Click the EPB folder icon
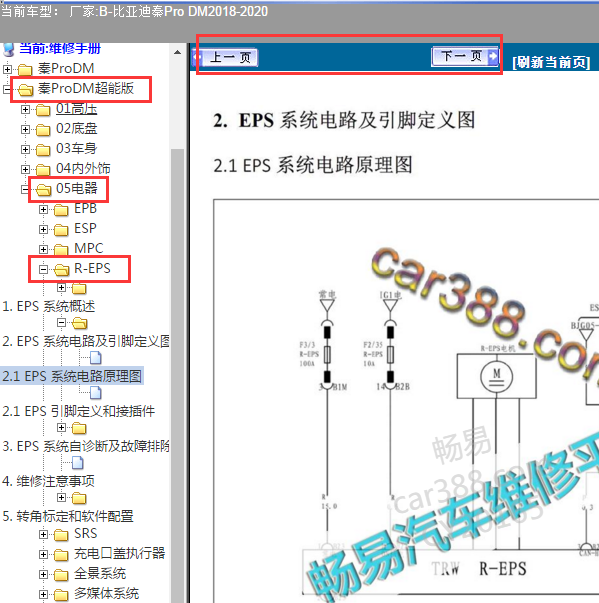599x603 pixels. click(61, 210)
